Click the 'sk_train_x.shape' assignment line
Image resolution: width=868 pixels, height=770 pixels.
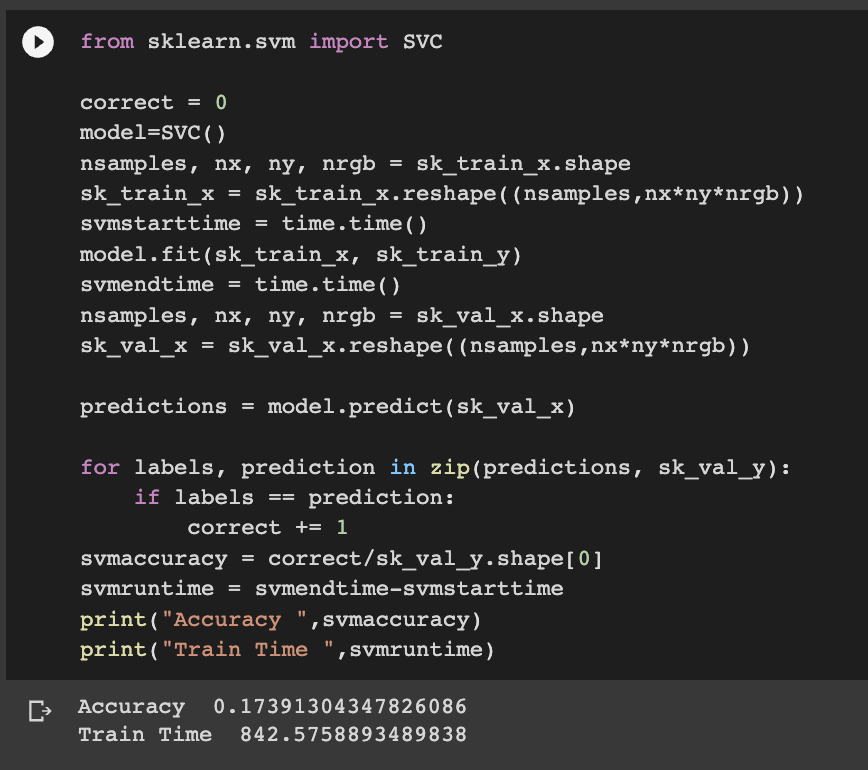[x=355, y=163]
